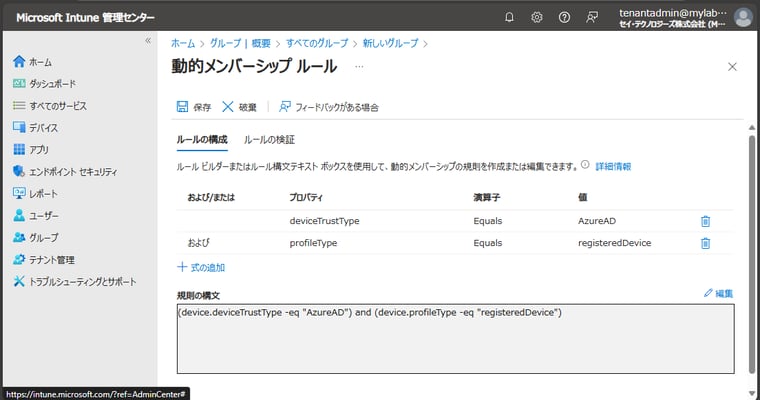This screenshot has height=400, width=760.
Task: Click AzureAD value cell
Action: point(597,221)
